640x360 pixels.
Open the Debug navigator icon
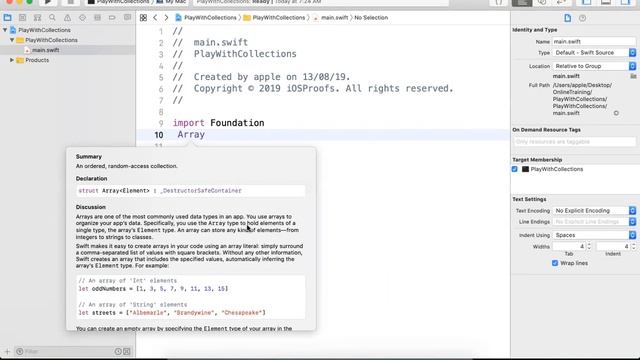coord(97,18)
